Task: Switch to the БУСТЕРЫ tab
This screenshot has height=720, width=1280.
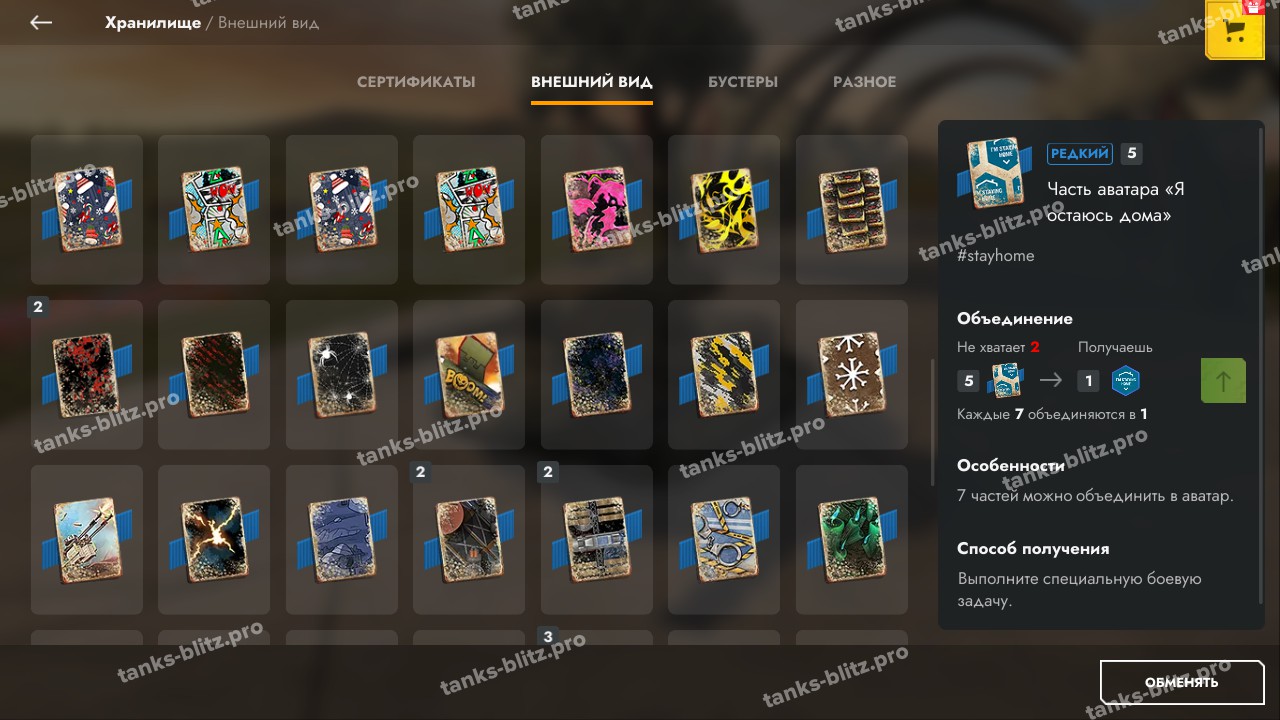Action: tap(743, 82)
